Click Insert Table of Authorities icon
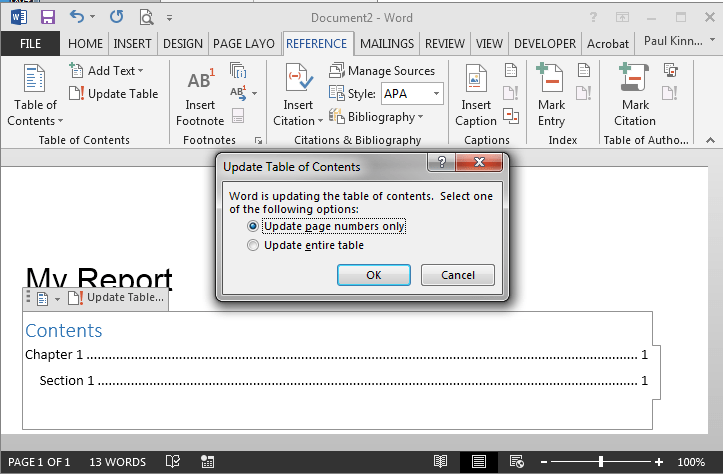Image resolution: width=723 pixels, height=474 pixels. click(x=670, y=71)
